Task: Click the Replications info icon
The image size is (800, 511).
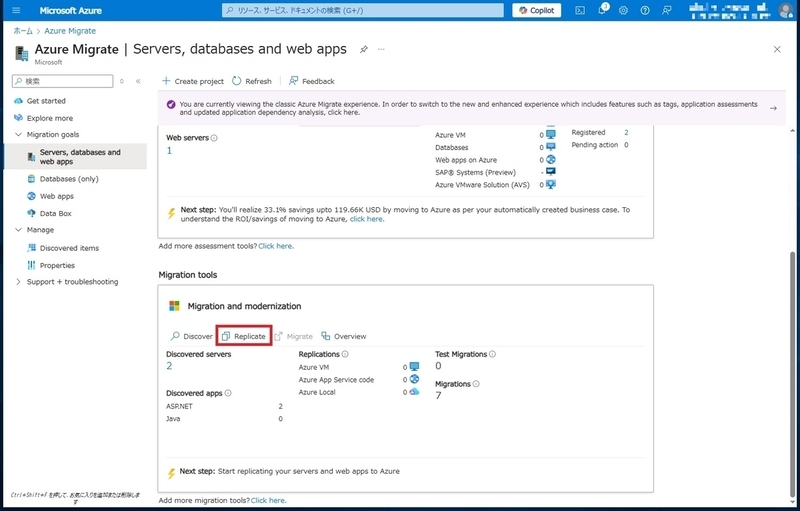Action: (x=345, y=354)
